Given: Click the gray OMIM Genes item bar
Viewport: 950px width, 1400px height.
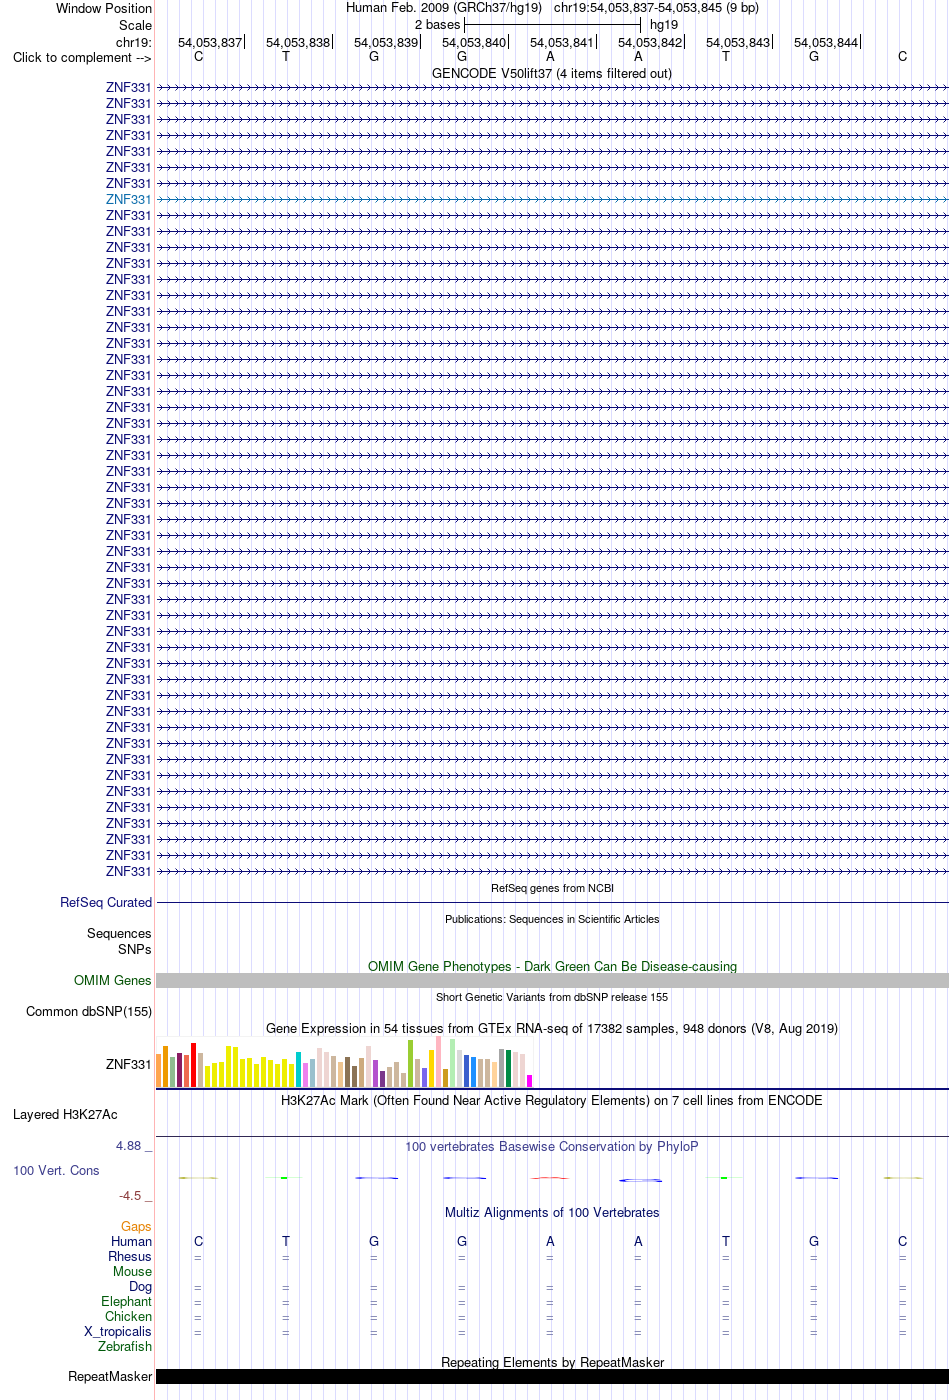Looking at the screenshot, I should click(x=552, y=981).
